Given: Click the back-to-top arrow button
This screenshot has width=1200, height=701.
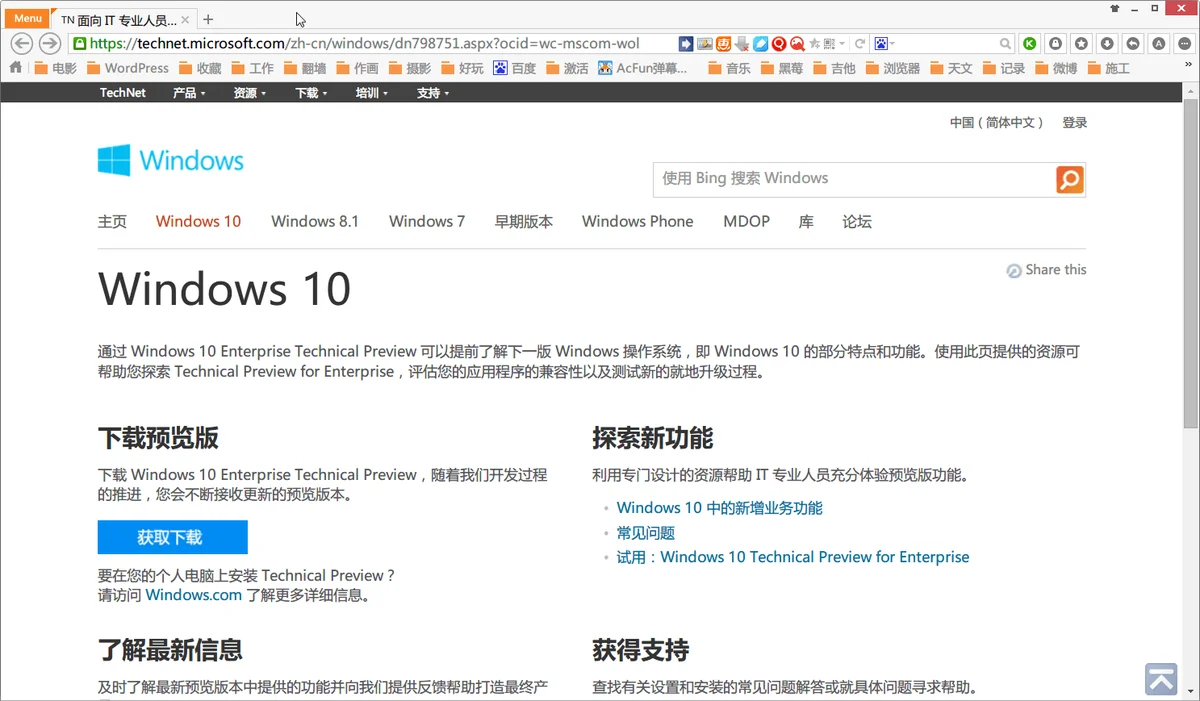Looking at the screenshot, I should [1161, 679].
